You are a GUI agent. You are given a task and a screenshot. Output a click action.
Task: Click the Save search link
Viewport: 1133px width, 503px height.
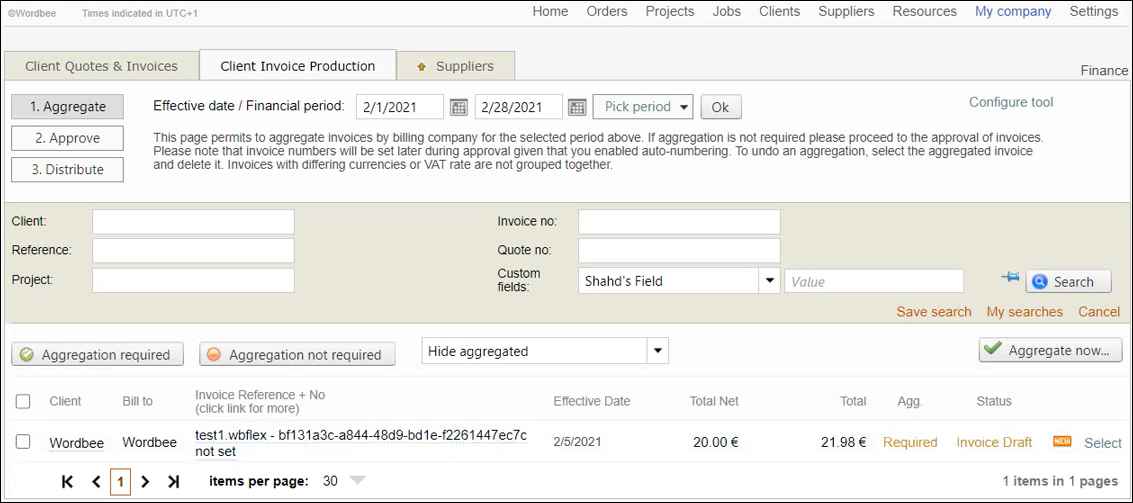click(x=933, y=312)
